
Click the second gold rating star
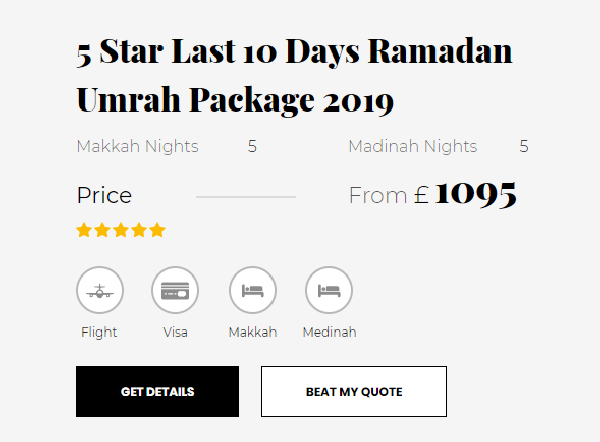(103, 231)
